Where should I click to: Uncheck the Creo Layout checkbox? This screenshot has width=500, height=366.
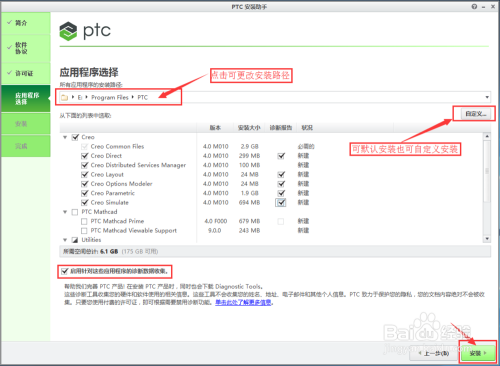click(x=85, y=174)
